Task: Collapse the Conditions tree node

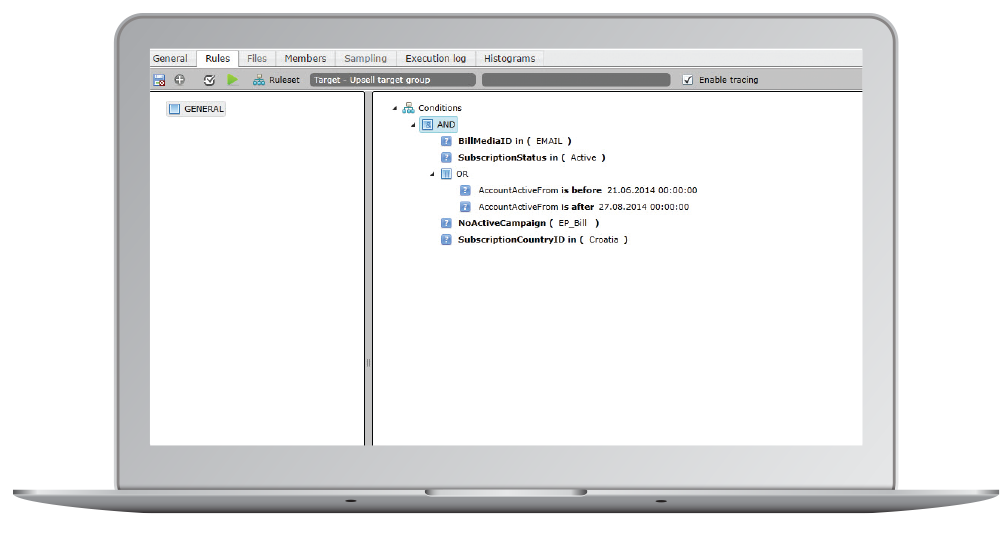Action: pos(395,108)
